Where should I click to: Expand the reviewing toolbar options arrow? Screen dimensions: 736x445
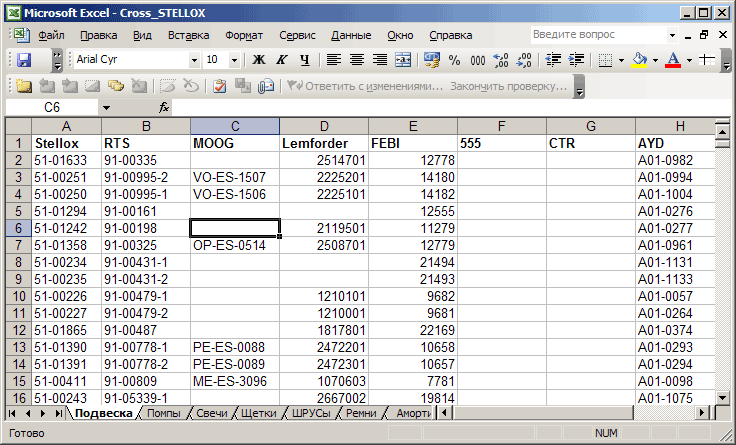[x=579, y=86]
